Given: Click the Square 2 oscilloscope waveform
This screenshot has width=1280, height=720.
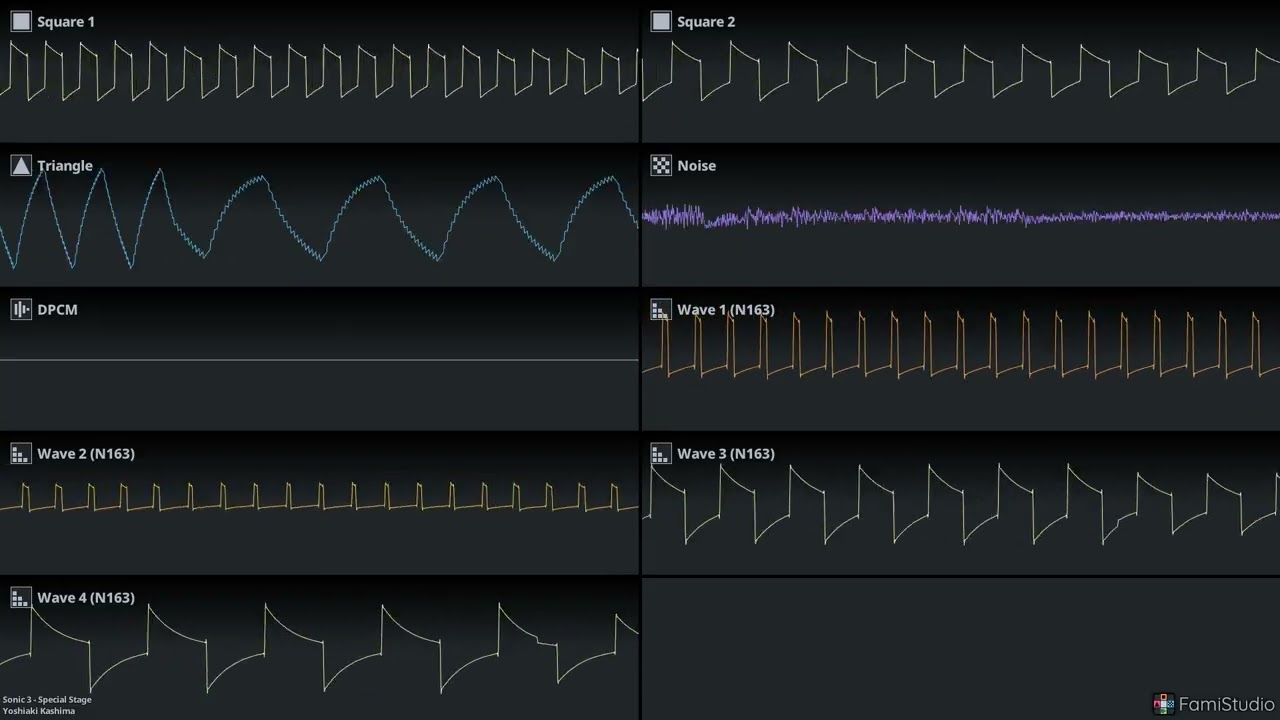Looking at the screenshot, I should (x=960, y=71).
